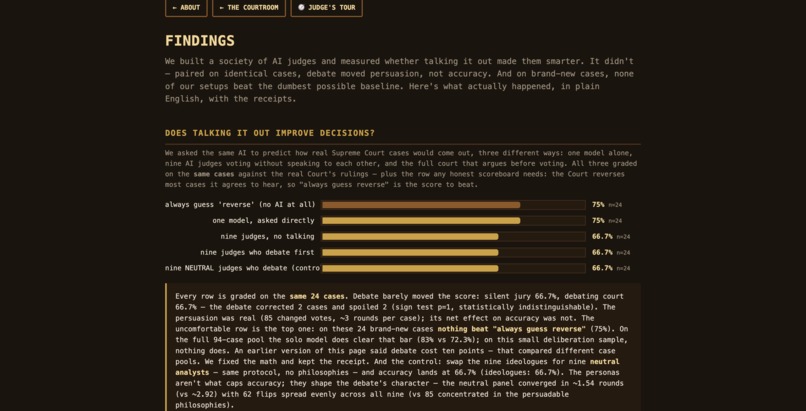Open the About page button
Screen dimensions: 806x411
tap(186, 8)
